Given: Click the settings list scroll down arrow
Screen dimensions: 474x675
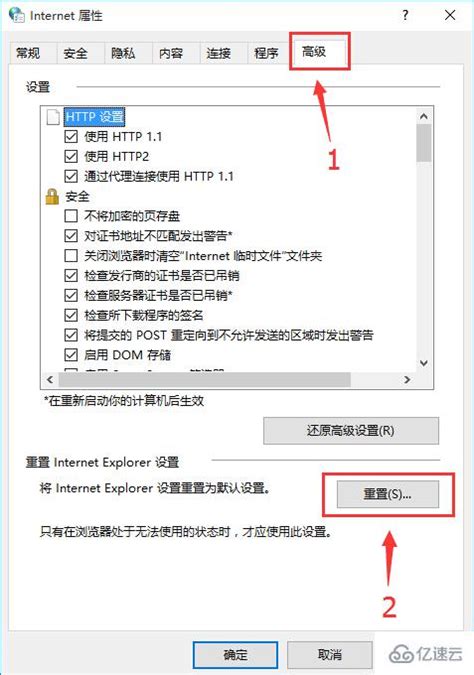Looking at the screenshot, I should (424, 363).
